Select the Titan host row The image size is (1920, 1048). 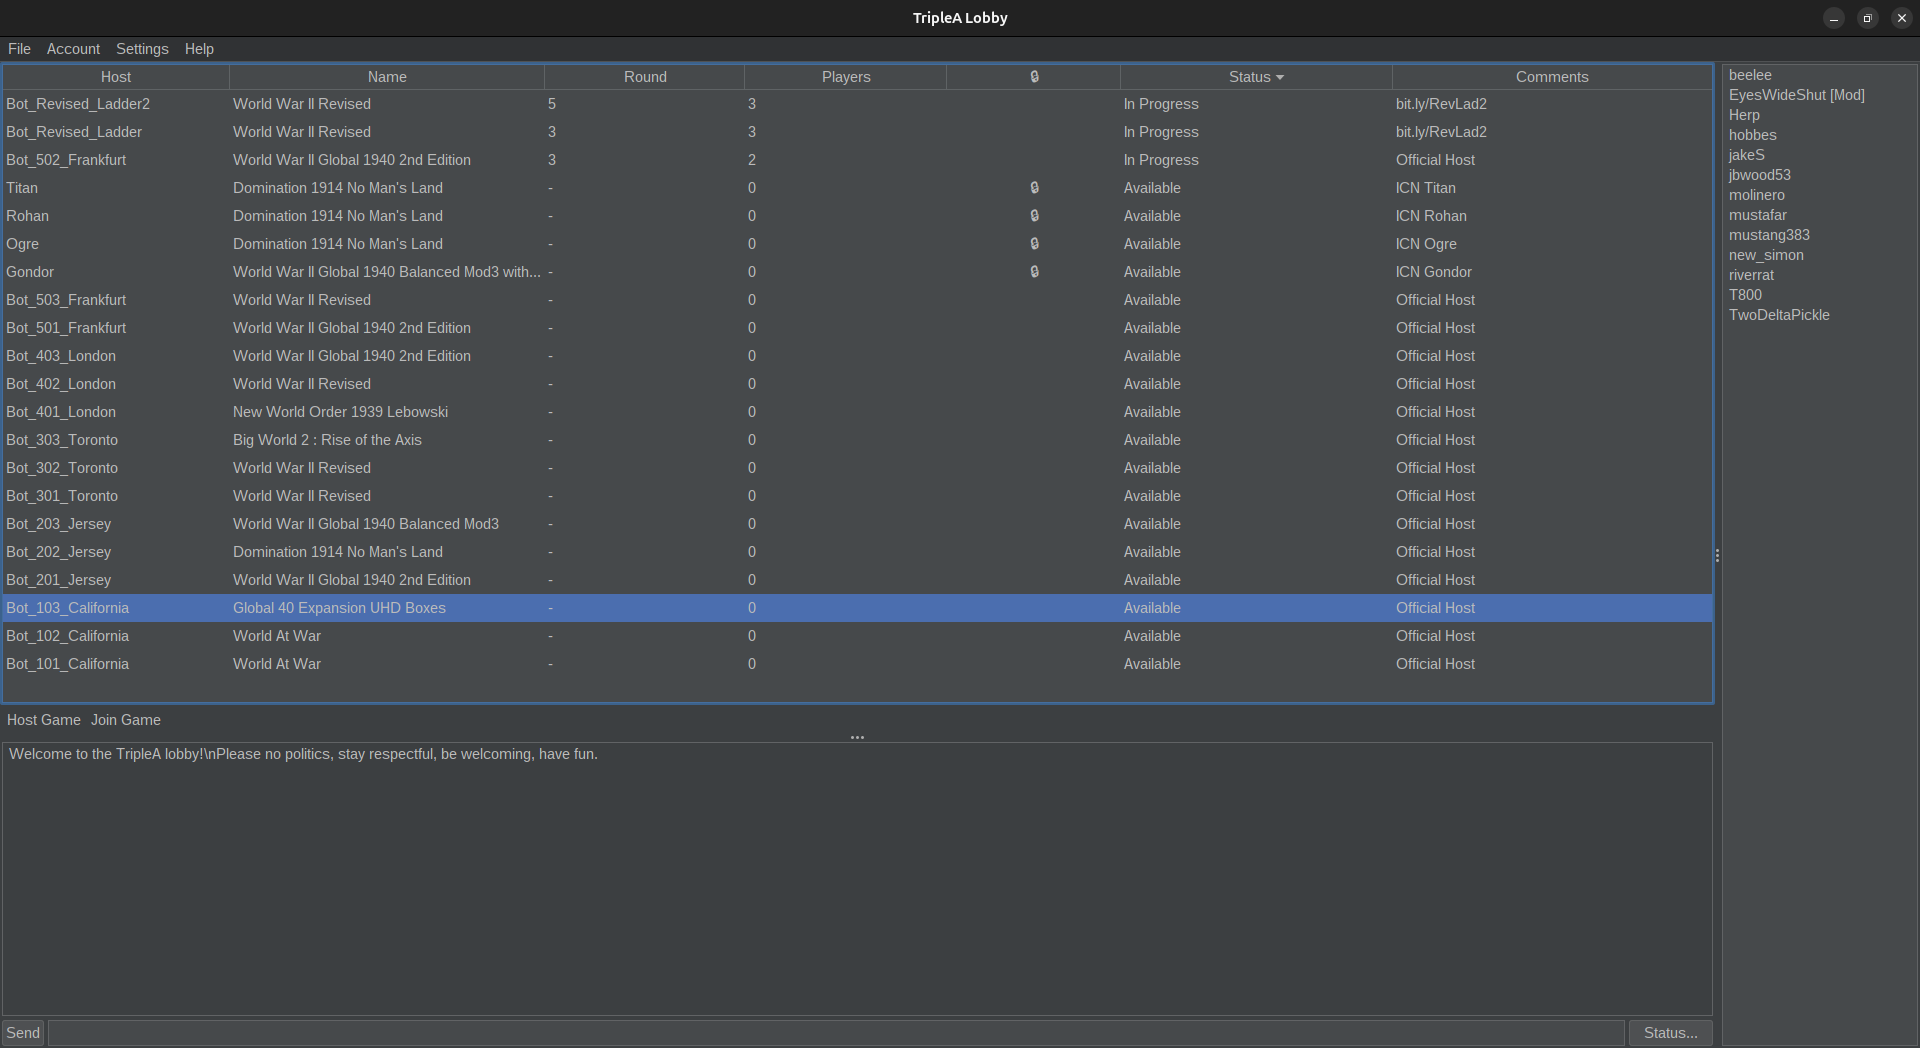pyautogui.click(x=857, y=188)
